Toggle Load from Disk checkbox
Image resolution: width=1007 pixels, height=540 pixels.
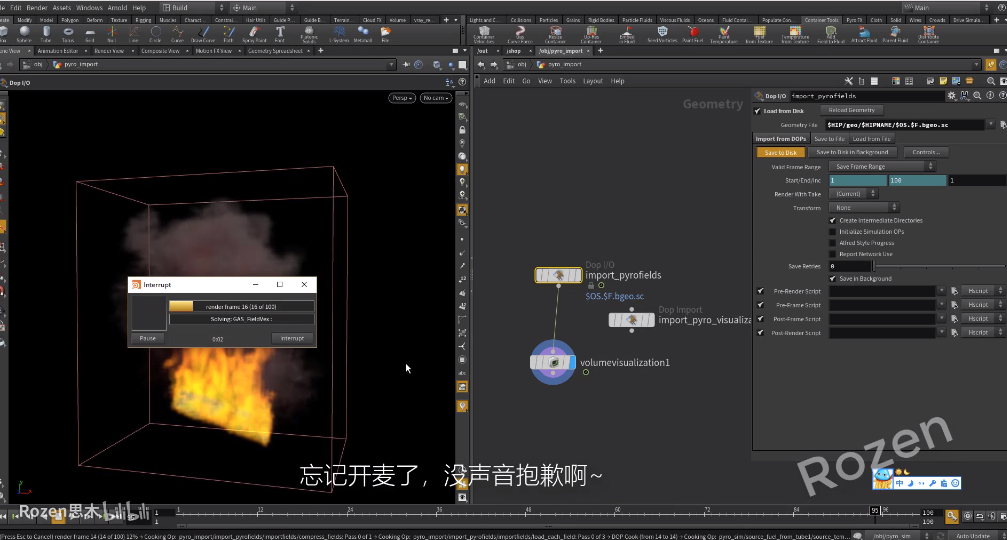[x=758, y=111]
